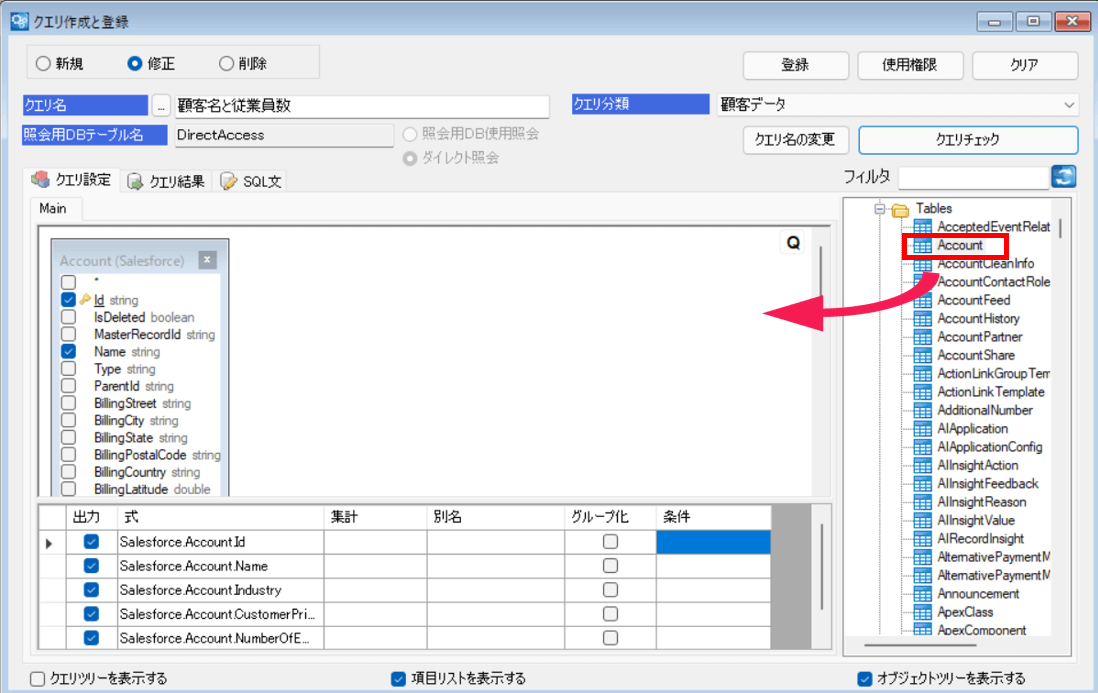Click the row selector arrow for Account.Id

[x=49, y=542]
